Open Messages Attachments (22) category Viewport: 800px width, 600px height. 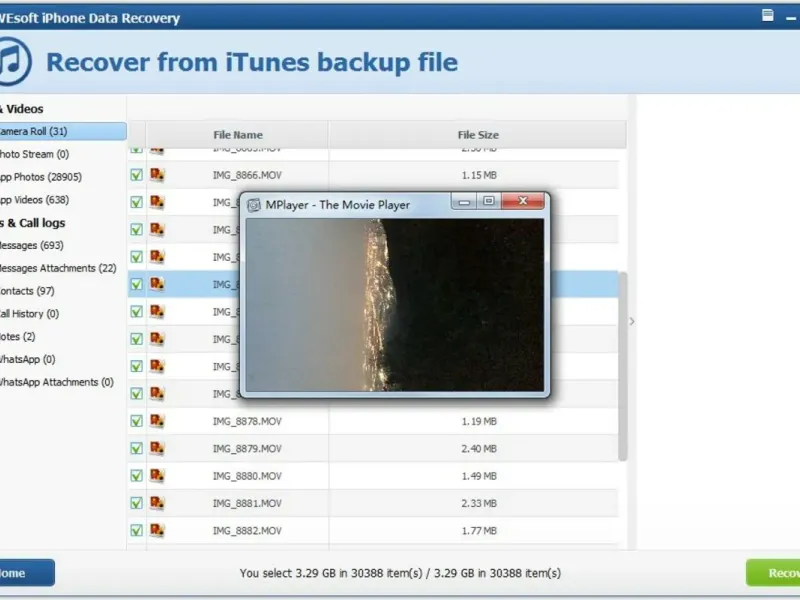click(58, 268)
